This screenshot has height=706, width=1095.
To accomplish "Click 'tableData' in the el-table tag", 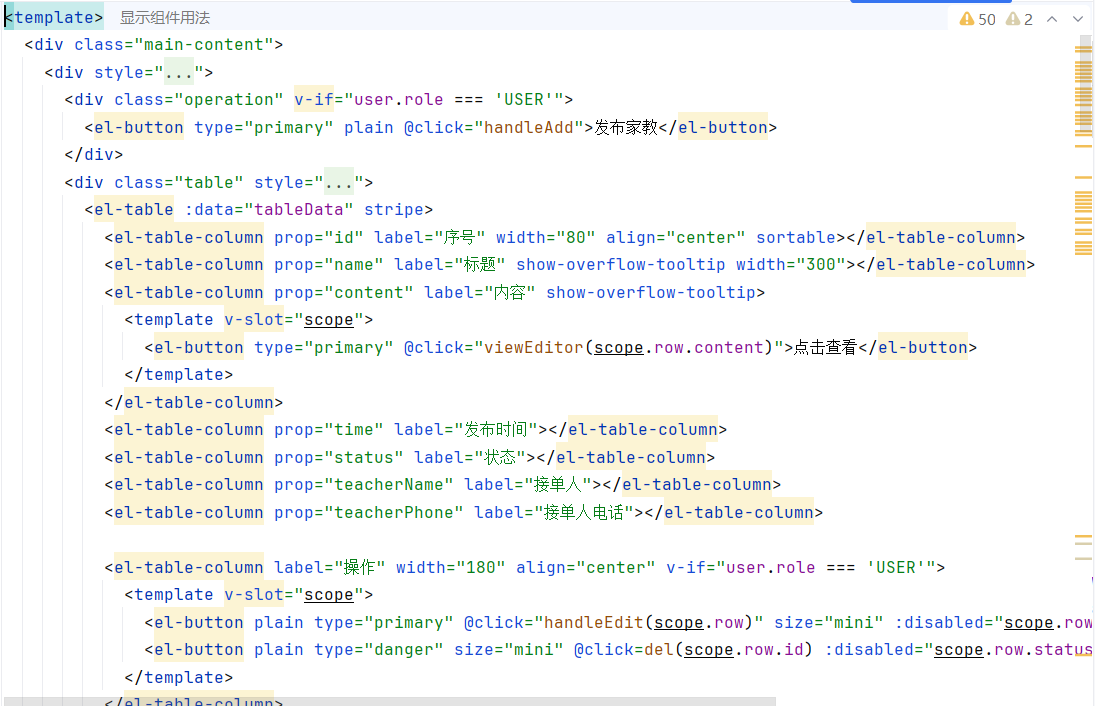I will click(x=299, y=209).
